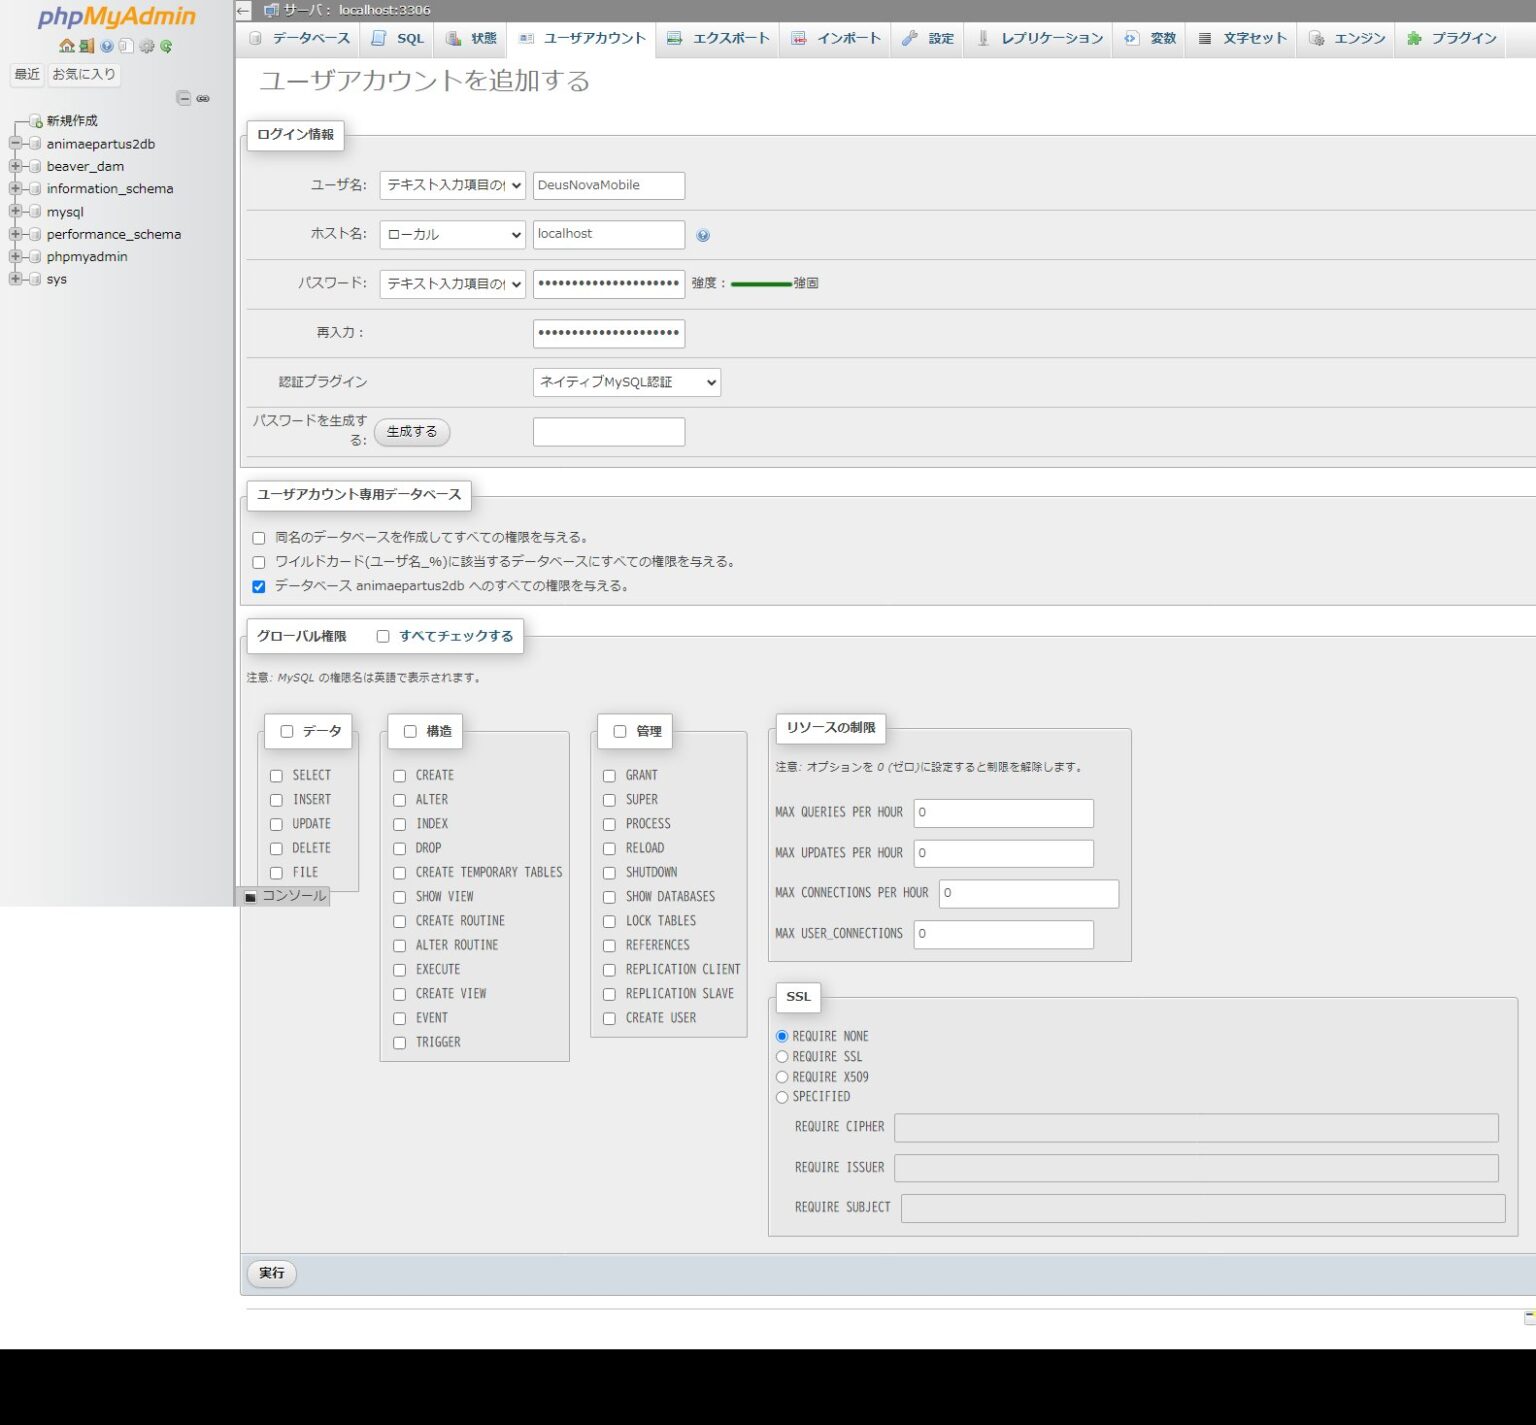Expand the beaver_dam database tree node
Viewport: 1536px width, 1425px height.
[15, 166]
